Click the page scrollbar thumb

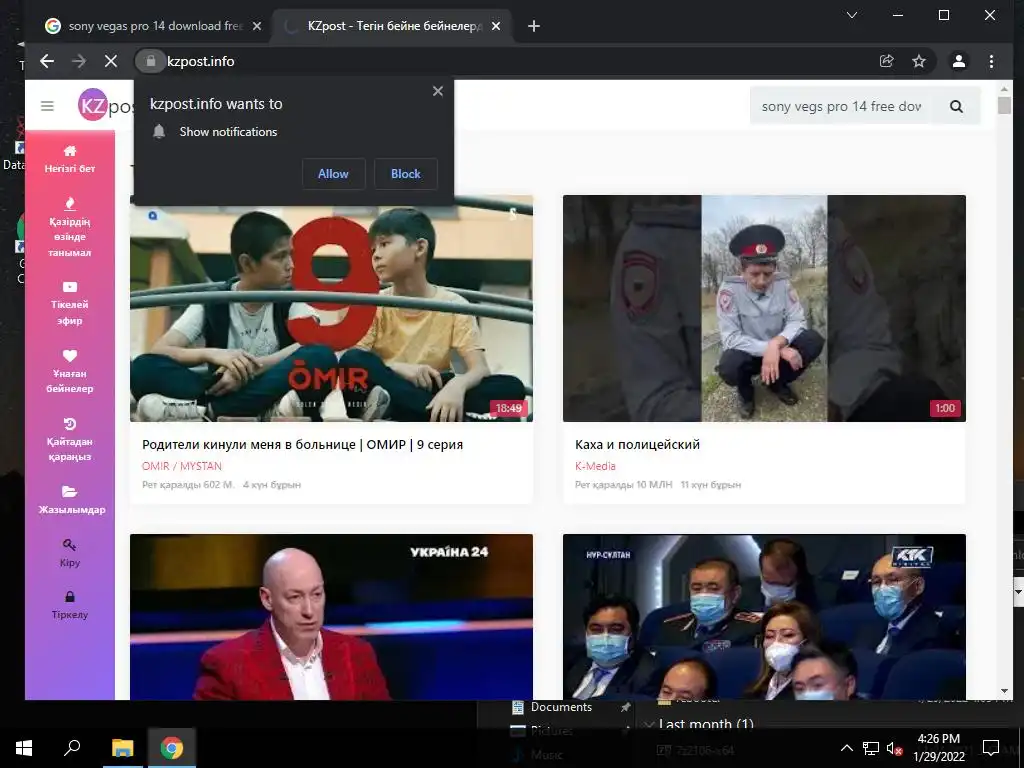[x=1004, y=105]
